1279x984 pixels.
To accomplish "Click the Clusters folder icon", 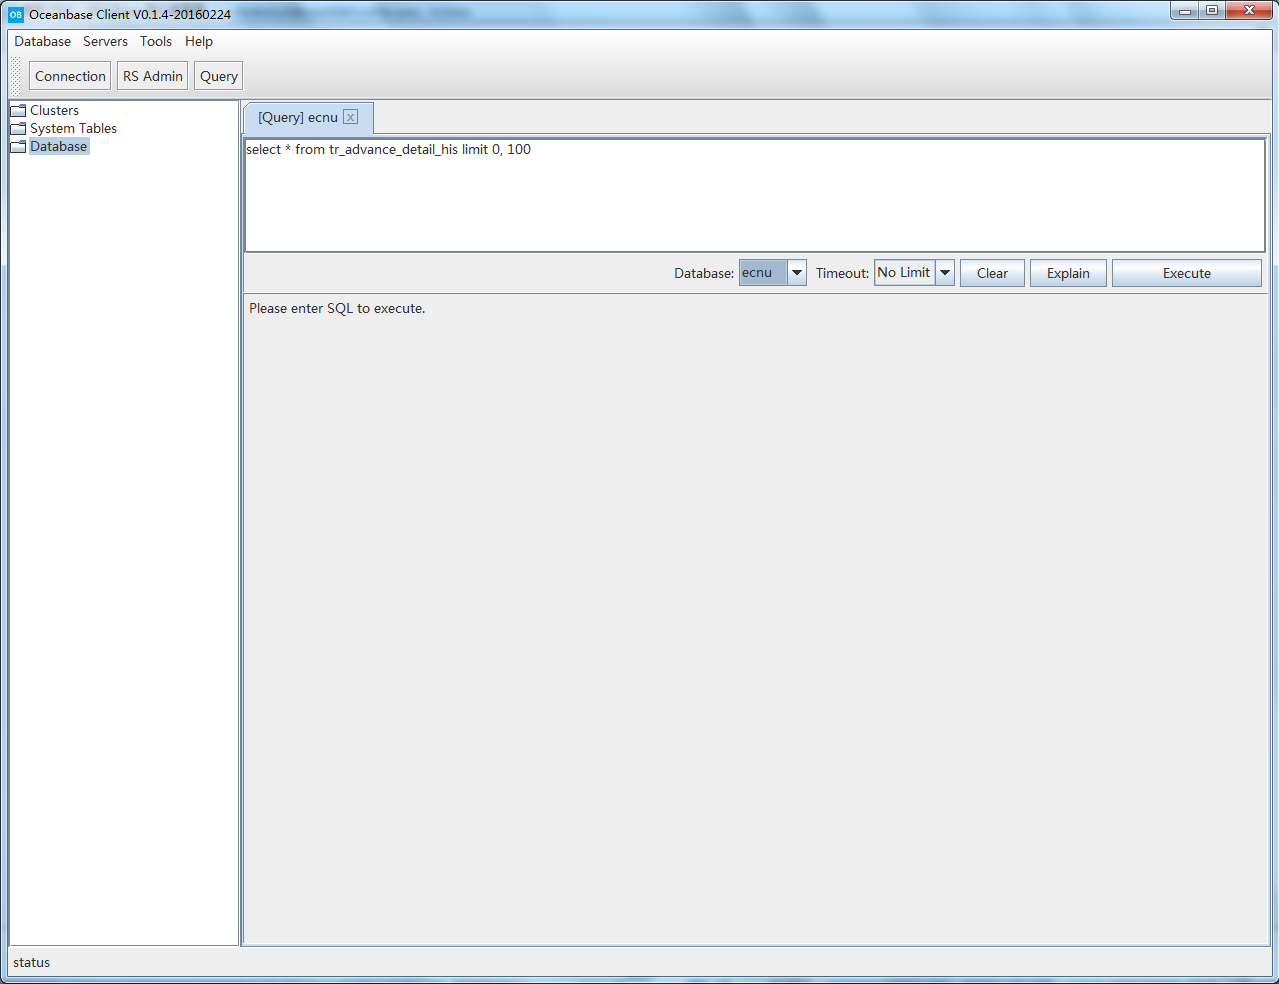I will (18, 110).
